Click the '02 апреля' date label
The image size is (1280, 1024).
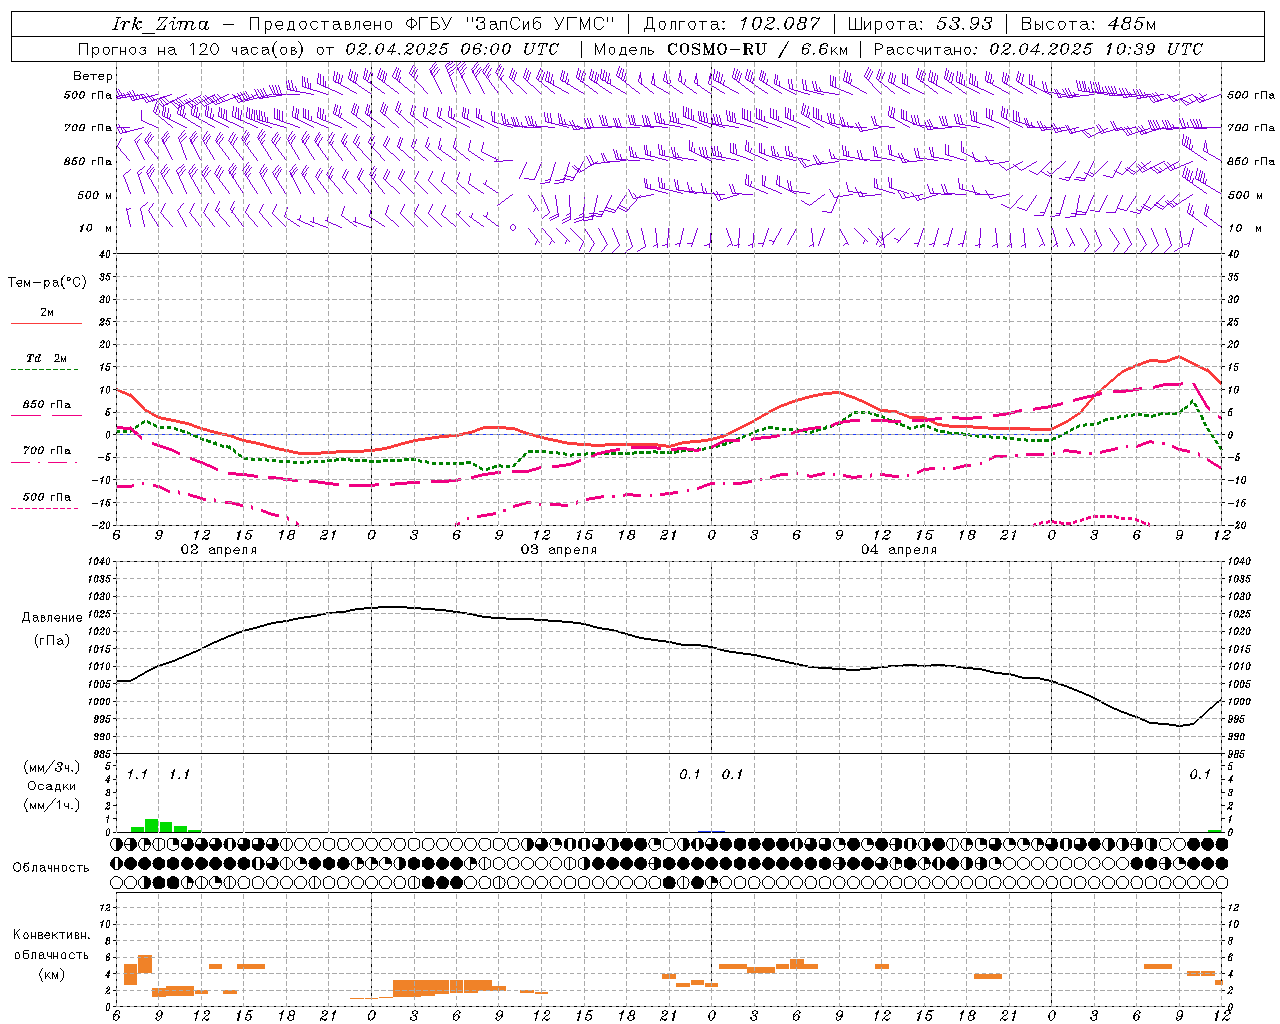[x=218, y=550]
